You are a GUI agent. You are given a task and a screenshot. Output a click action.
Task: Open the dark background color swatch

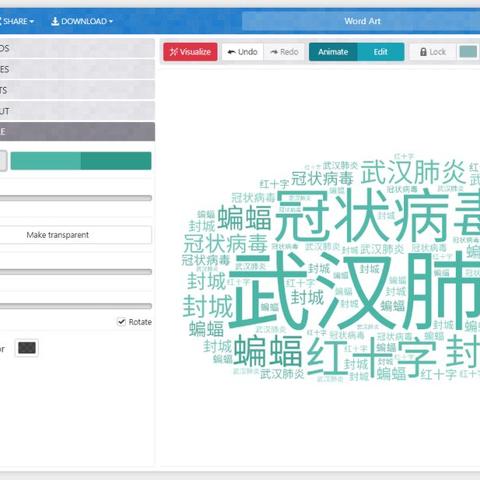tap(27, 348)
